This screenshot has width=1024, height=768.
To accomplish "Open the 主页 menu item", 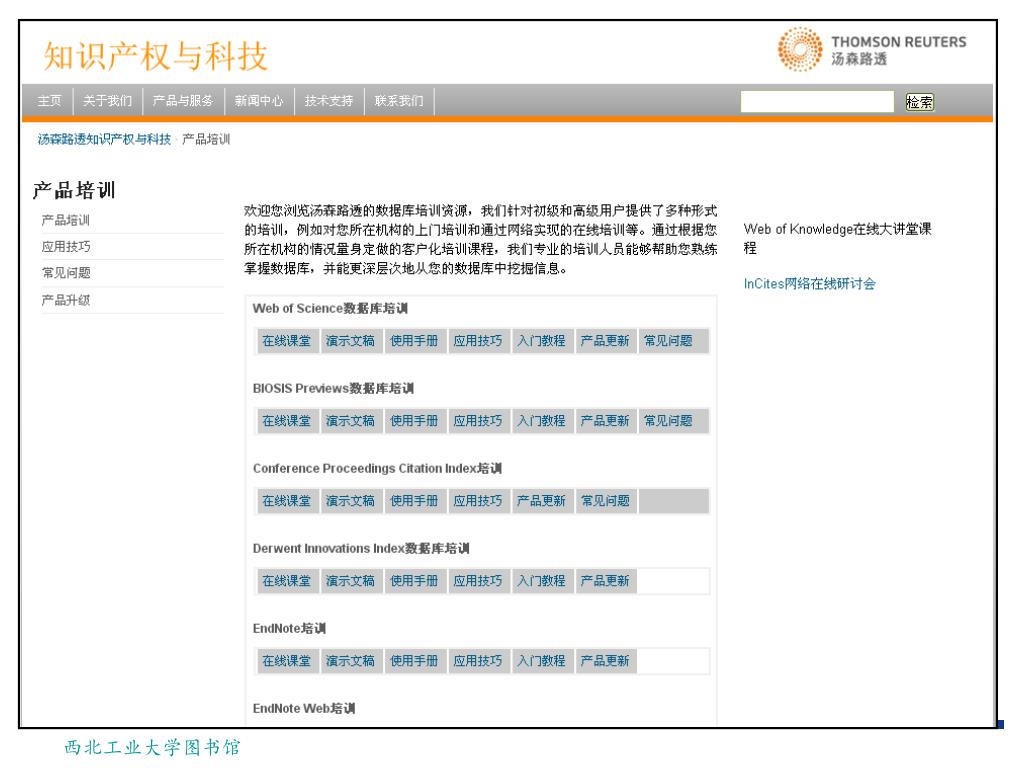I will (49, 101).
